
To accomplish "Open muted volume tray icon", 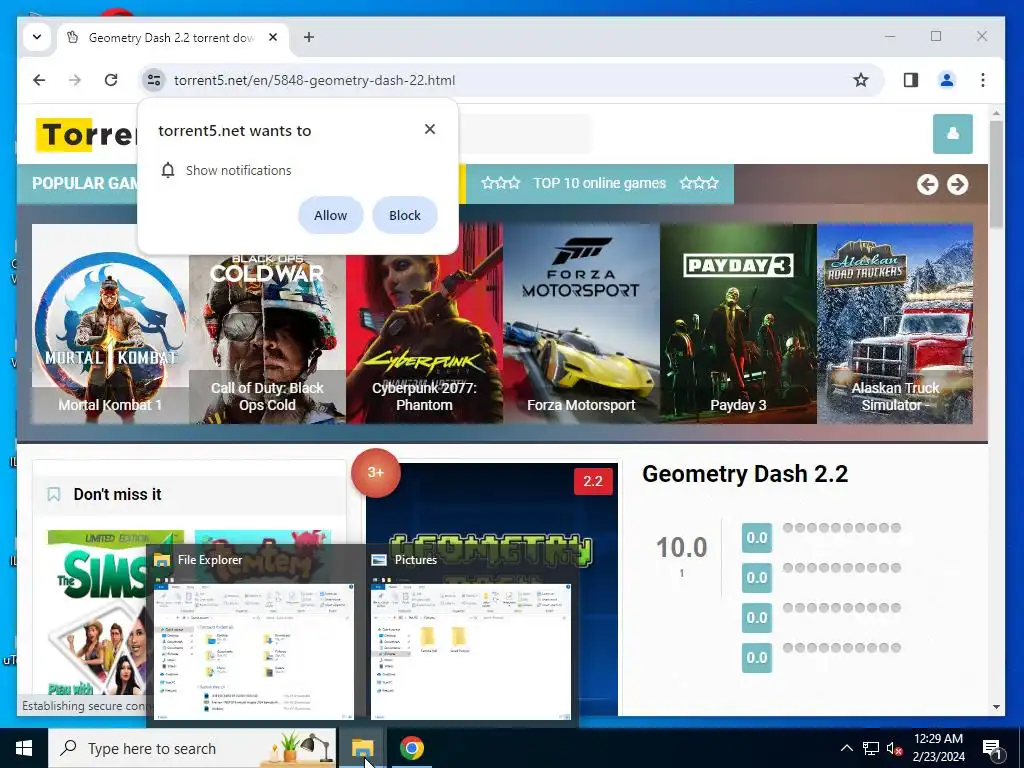I will (894, 748).
